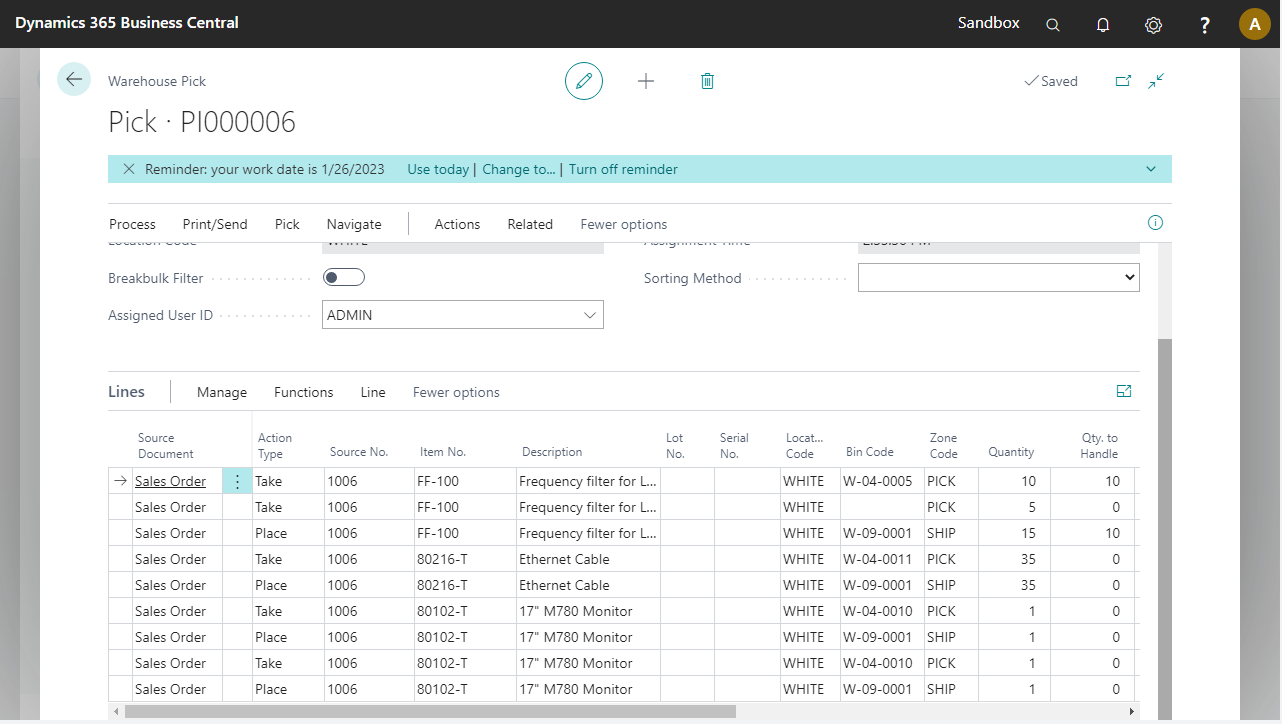
Task: Collapse the page with the shrink arrows icon
Action: tap(1156, 81)
